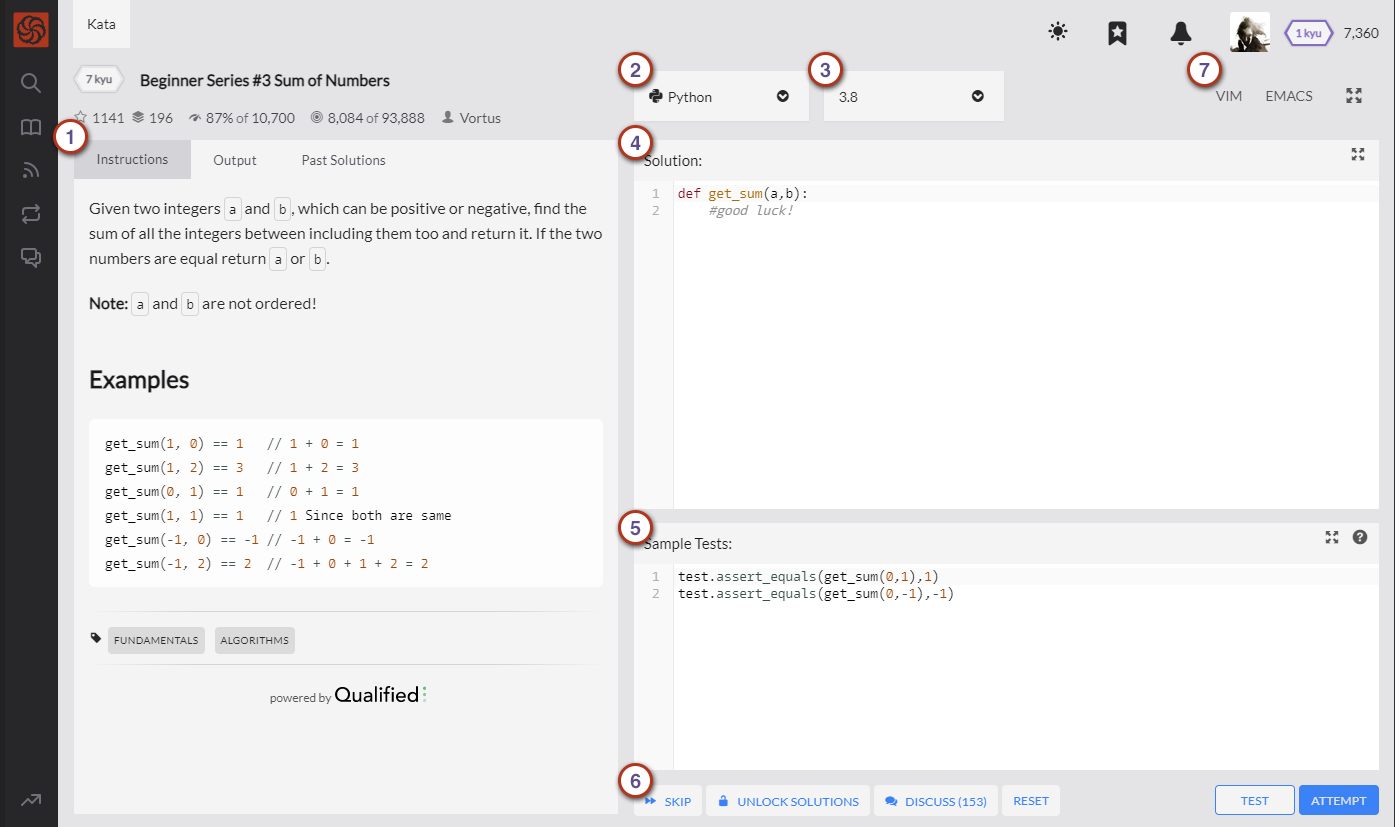This screenshot has height=827, width=1395.
Task: Click the '#good luck!' comment line
Action: click(751, 211)
